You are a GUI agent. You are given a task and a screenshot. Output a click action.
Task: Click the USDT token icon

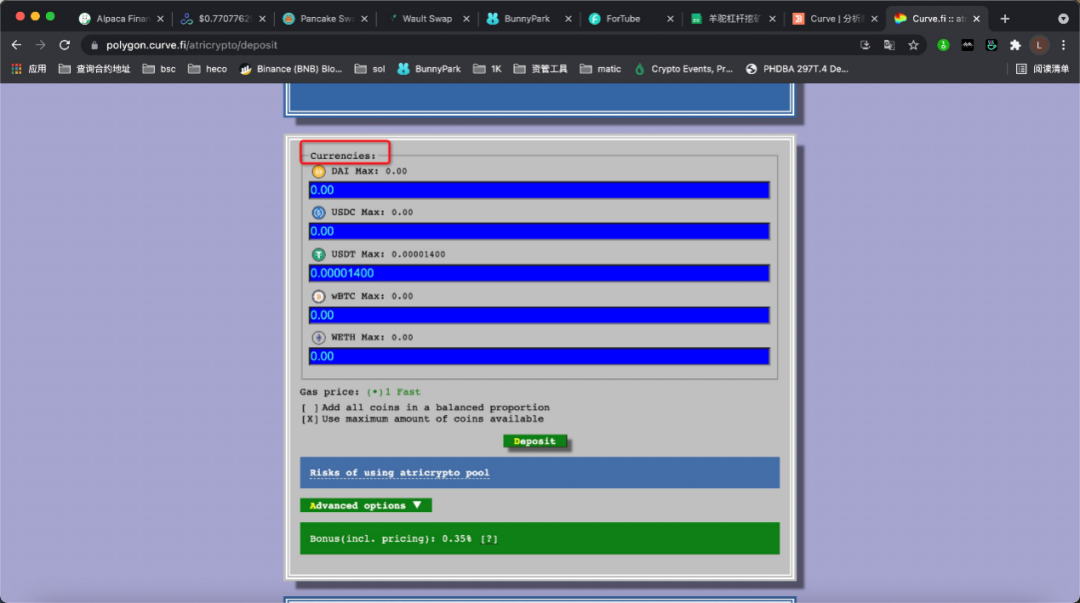pyautogui.click(x=318, y=254)
